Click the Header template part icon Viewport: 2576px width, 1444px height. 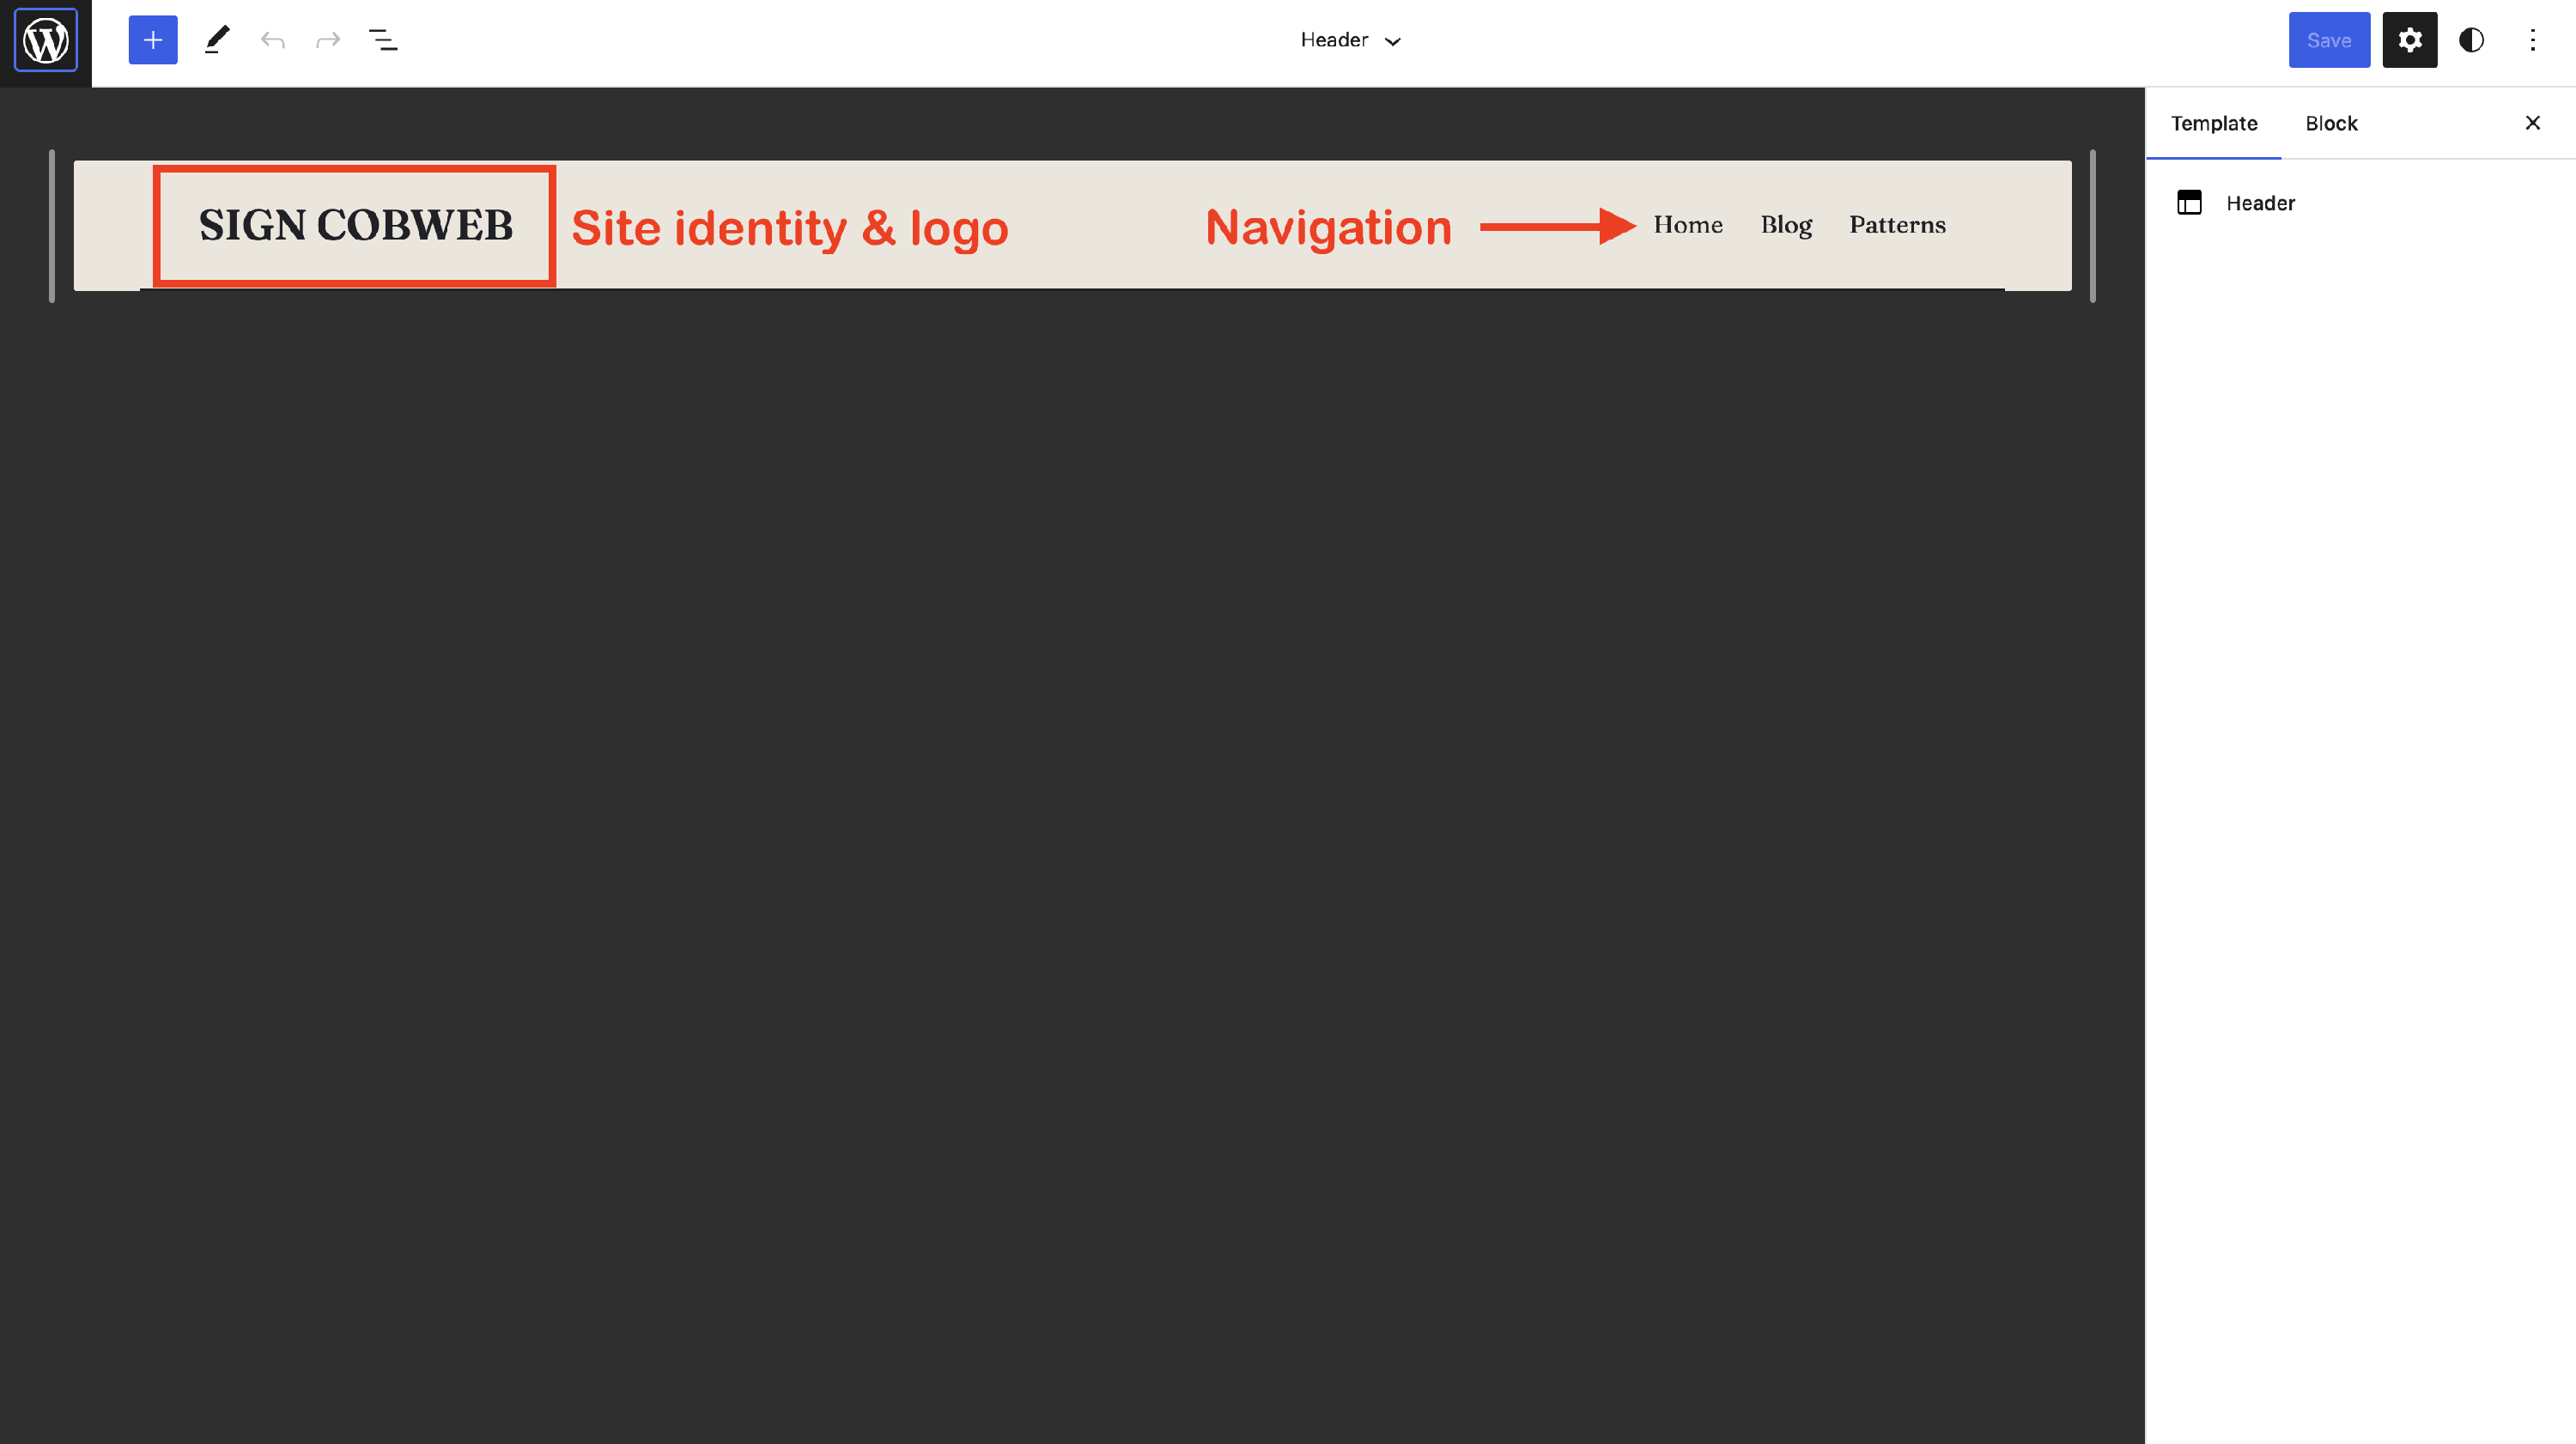pyautogui.click(x=2189, y=203)
